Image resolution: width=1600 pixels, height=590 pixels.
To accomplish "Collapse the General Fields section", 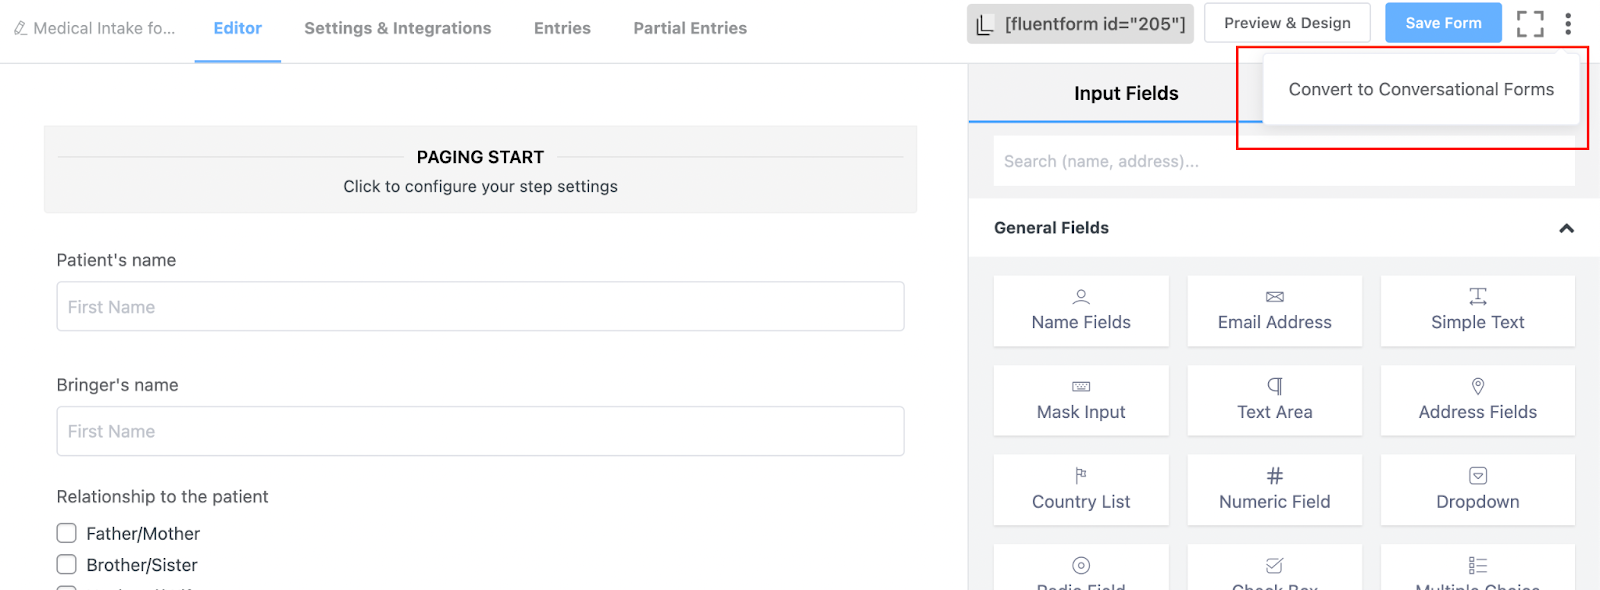I will coord(1566,228).
